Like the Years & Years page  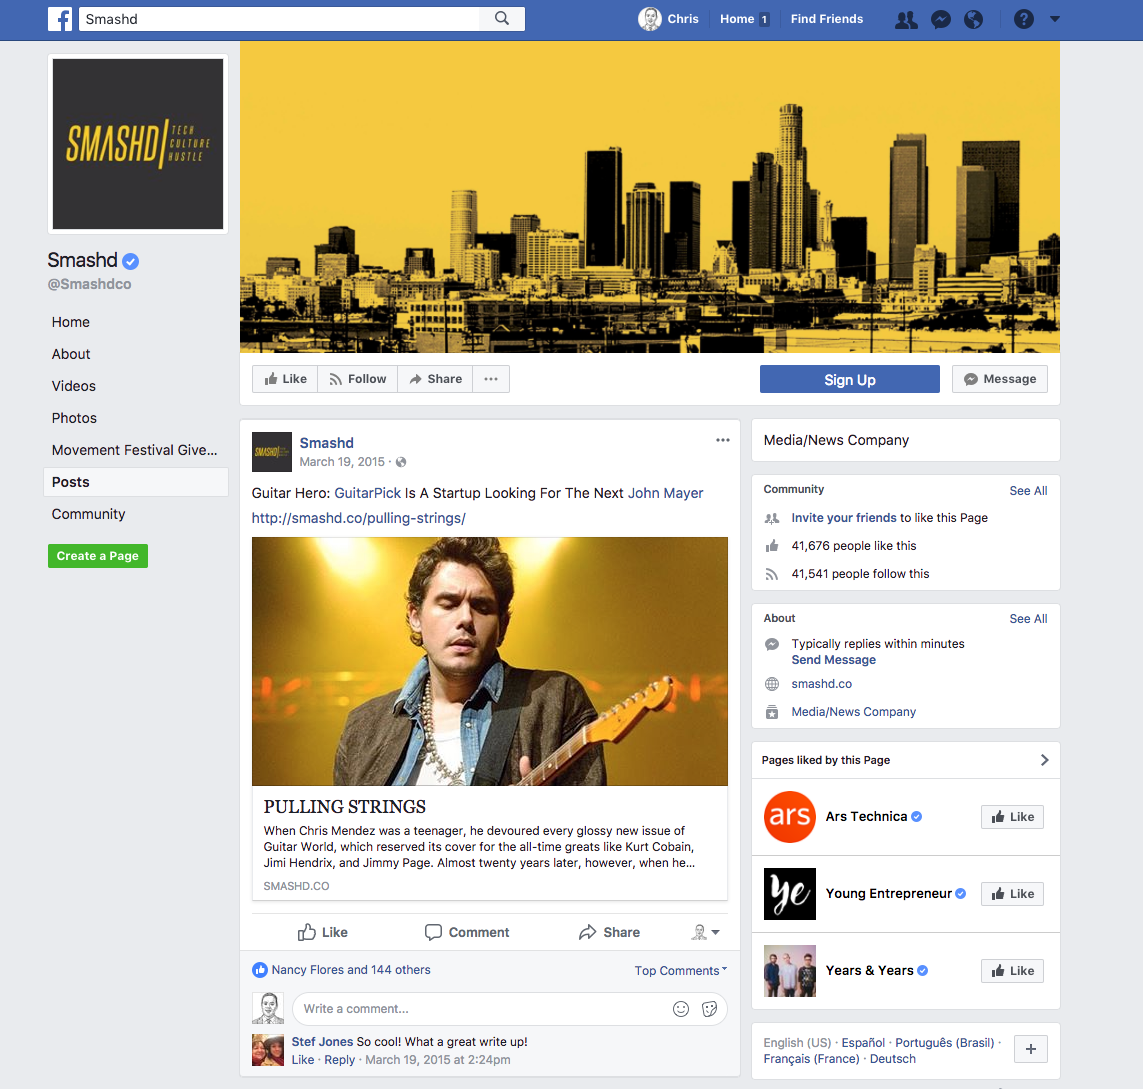point(1012,971)
